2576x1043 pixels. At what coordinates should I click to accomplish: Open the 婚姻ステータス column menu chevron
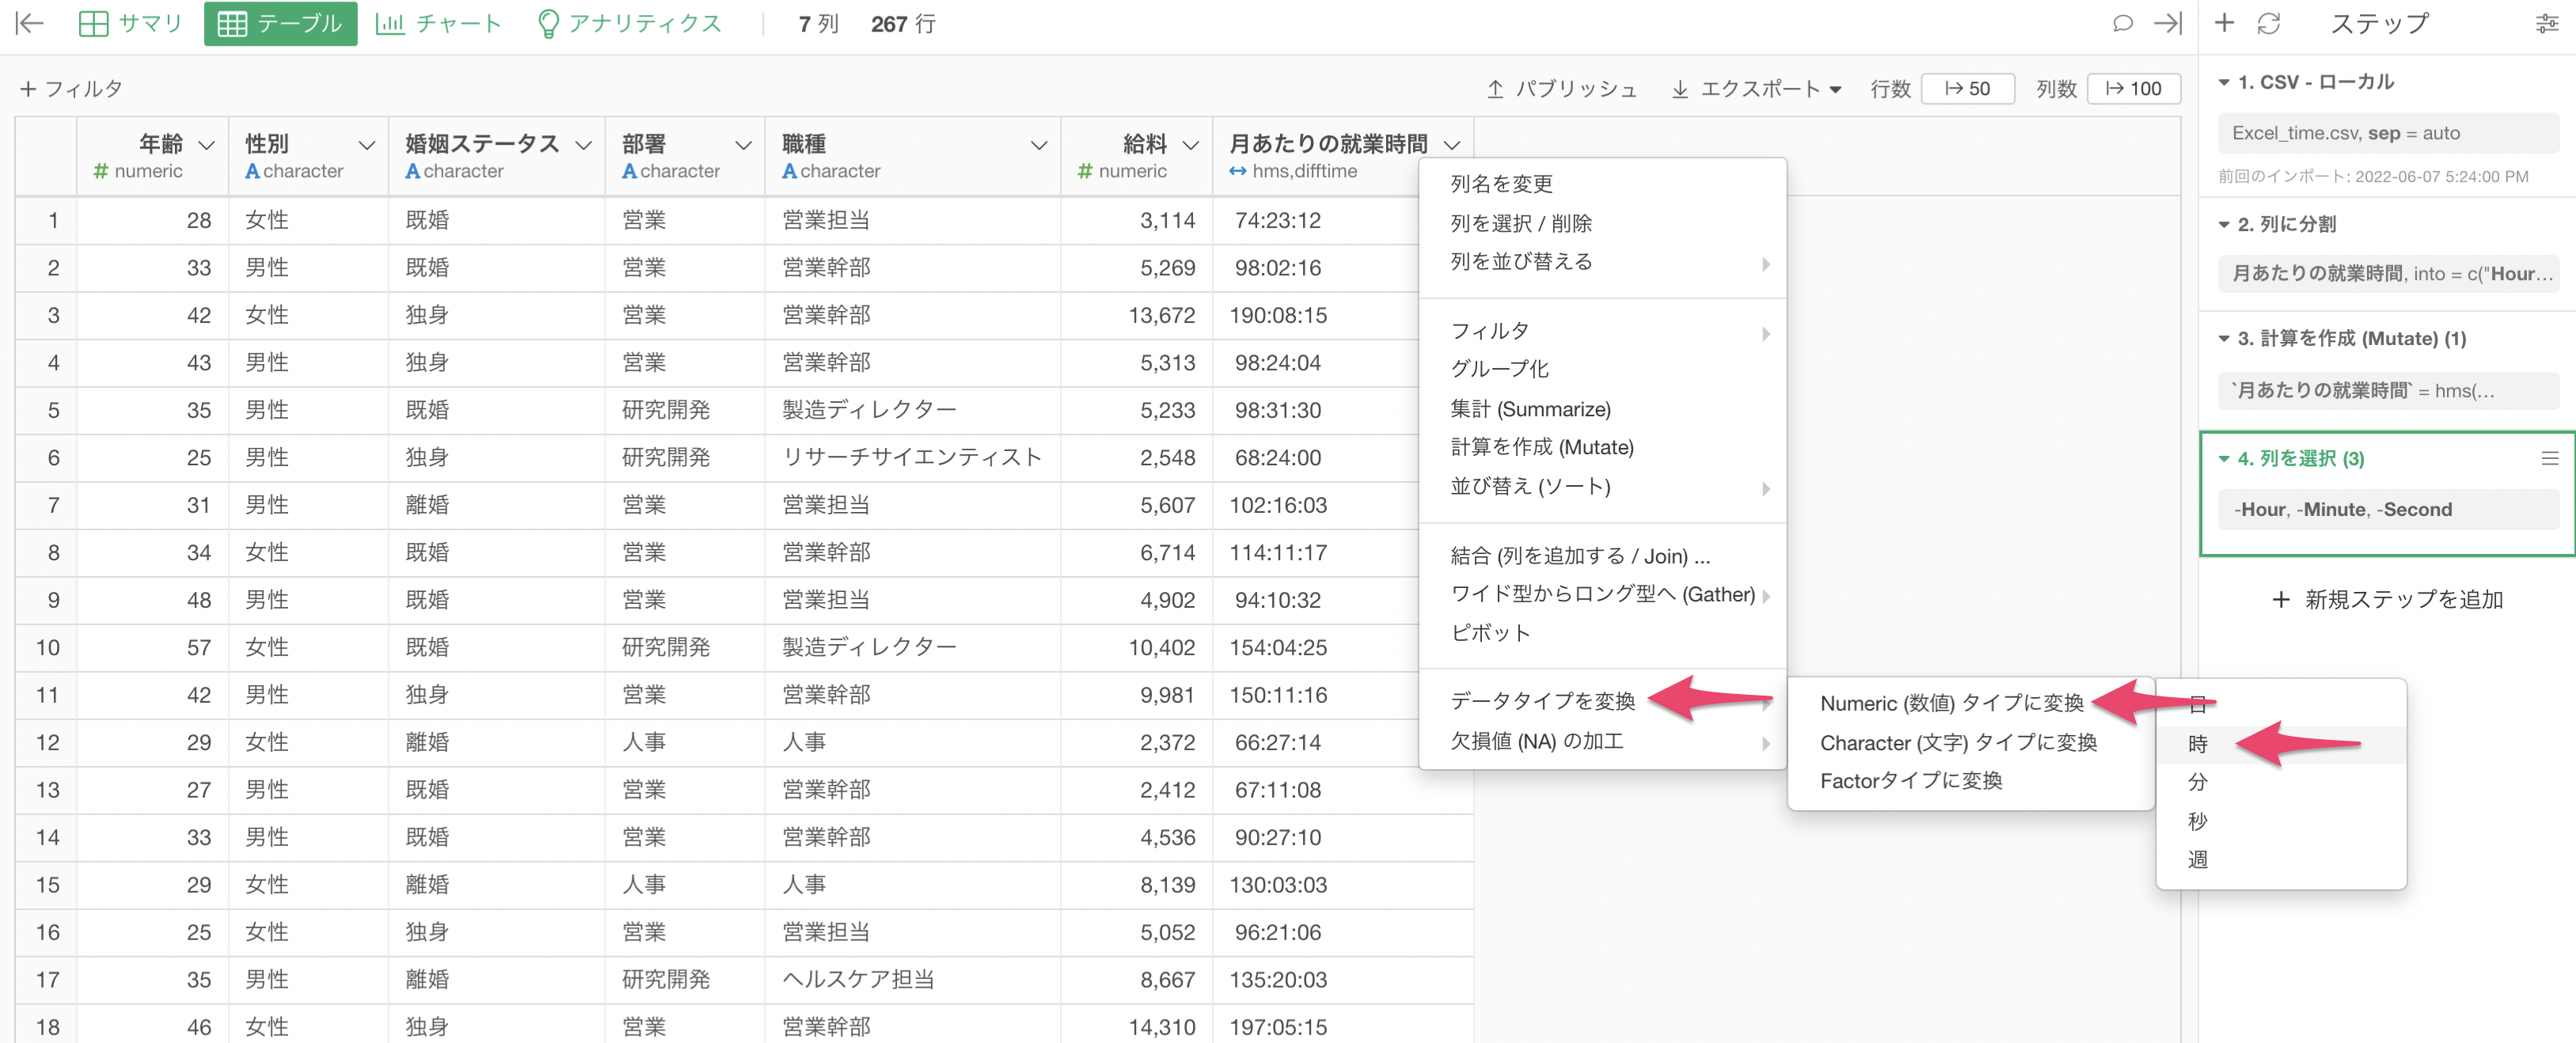[x=583, y=145]
